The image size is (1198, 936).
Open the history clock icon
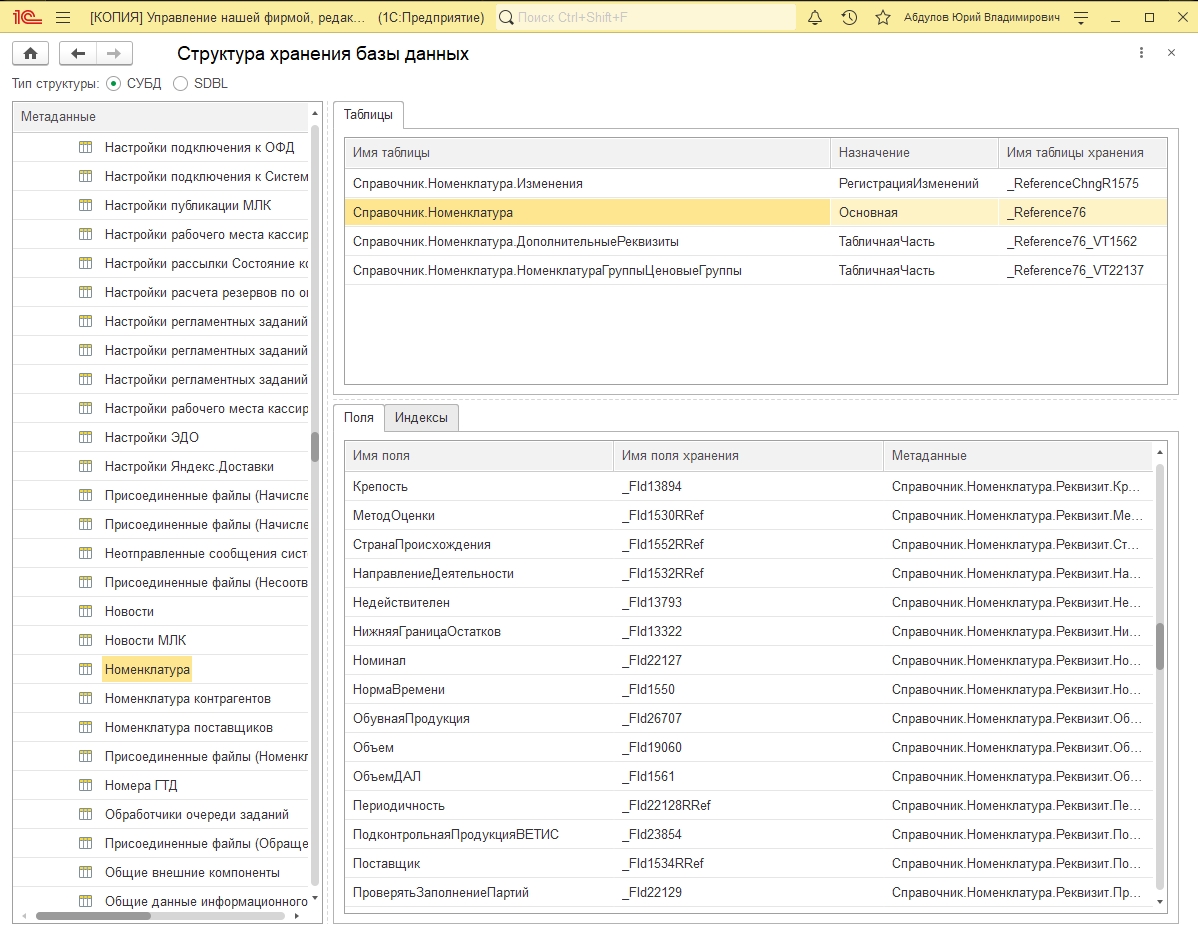(x=849, y=17)
